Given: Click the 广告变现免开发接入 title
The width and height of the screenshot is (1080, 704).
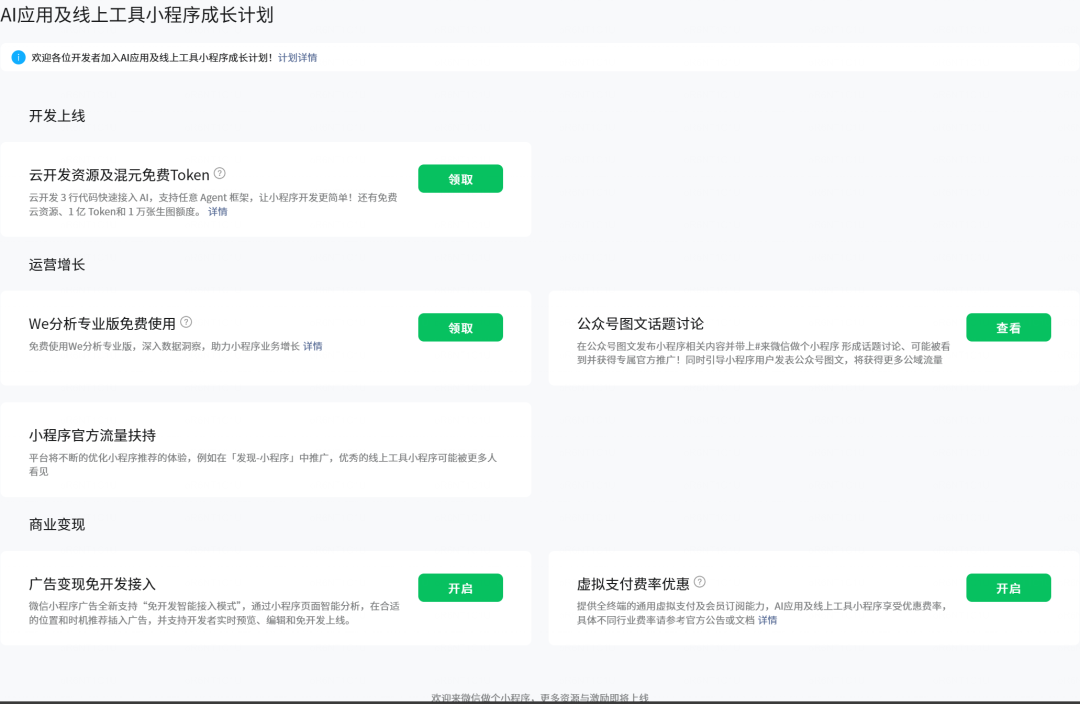Looking at the screenshot, I should click(x=92, y=584).
